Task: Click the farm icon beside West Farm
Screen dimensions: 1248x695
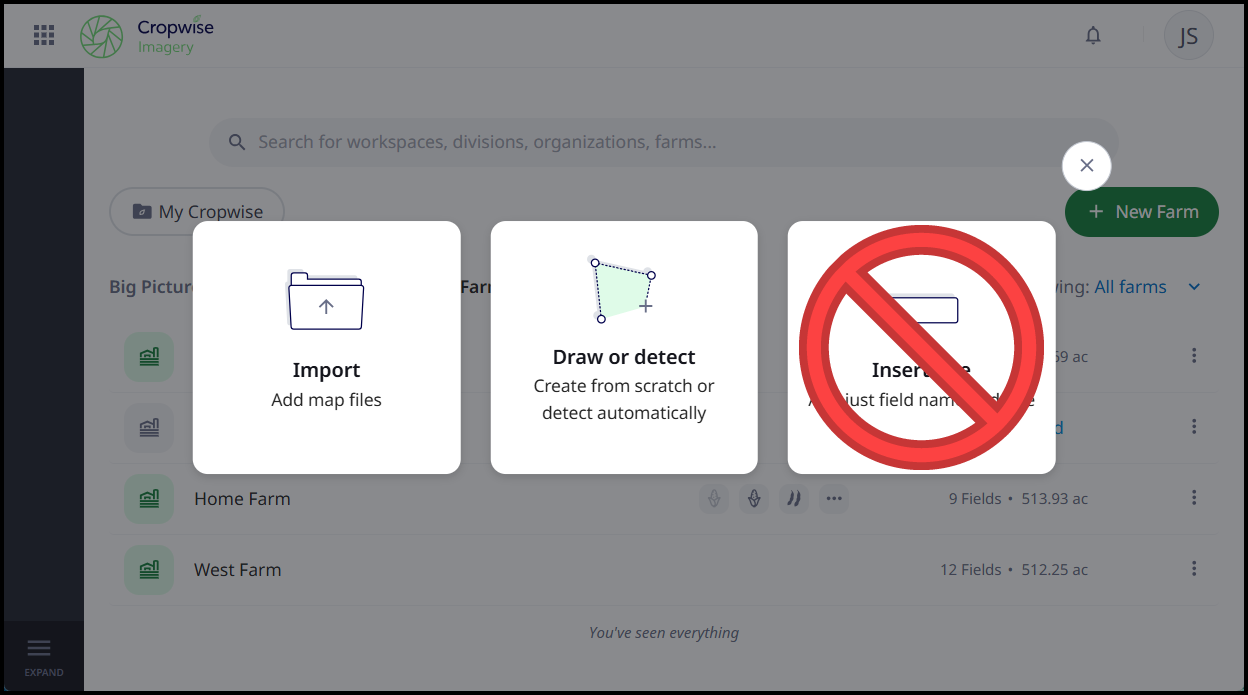Action: (x=148, y=569)
